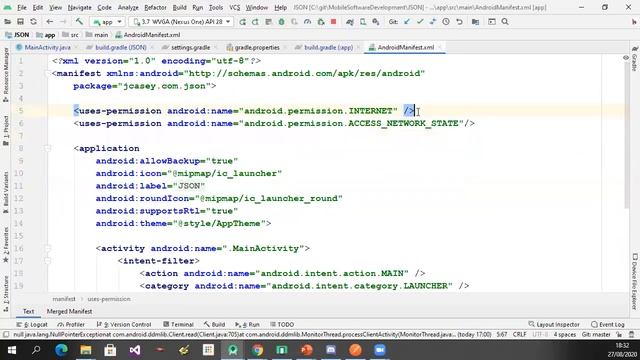
Task: Click the Make Project hammer icon
Action: pyautogui.click(x=79, y=22)
